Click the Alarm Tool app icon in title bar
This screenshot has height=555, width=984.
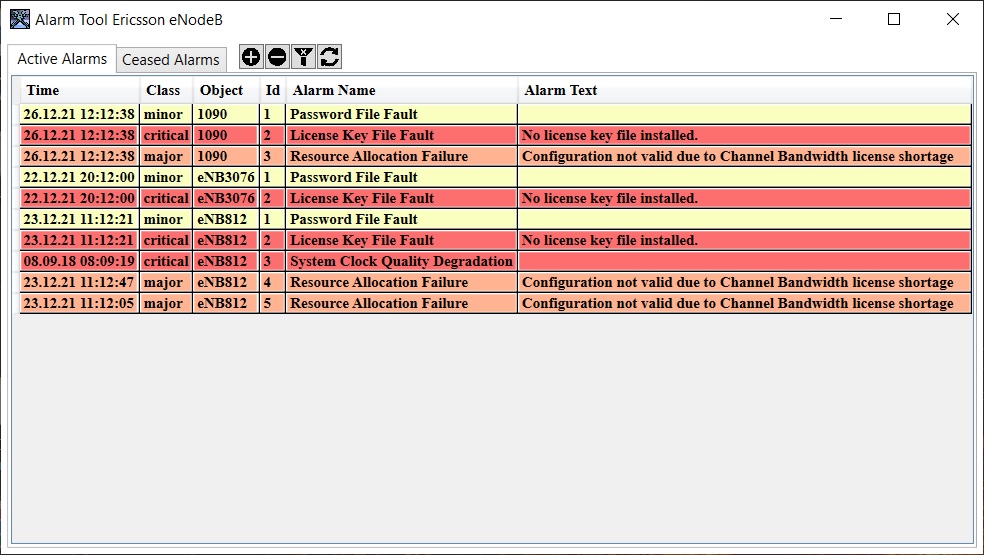[x=19, y=19]
